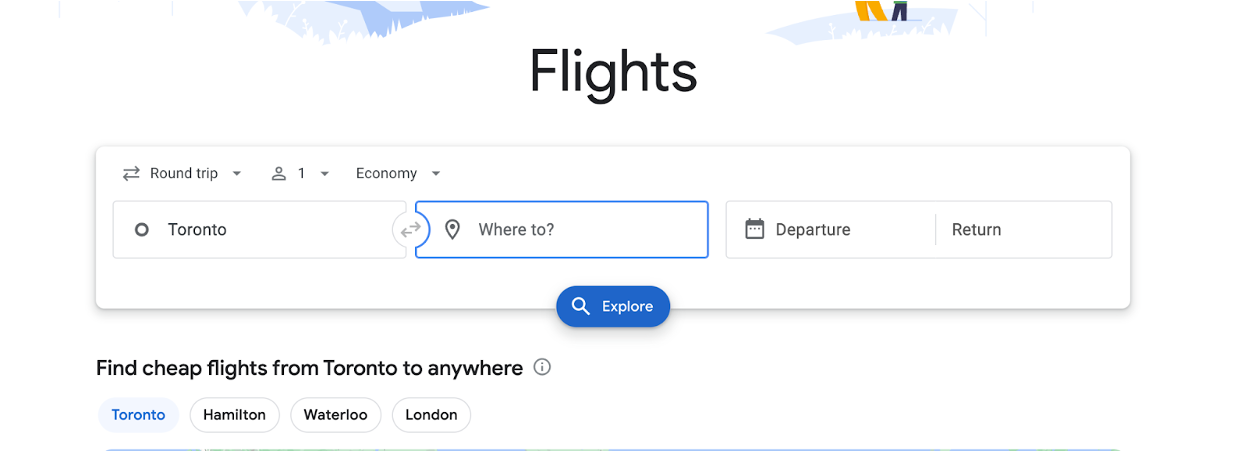Select the Toronto city chip
The width and height of the screenshot is (1248, 452).
tap(138, 415)
